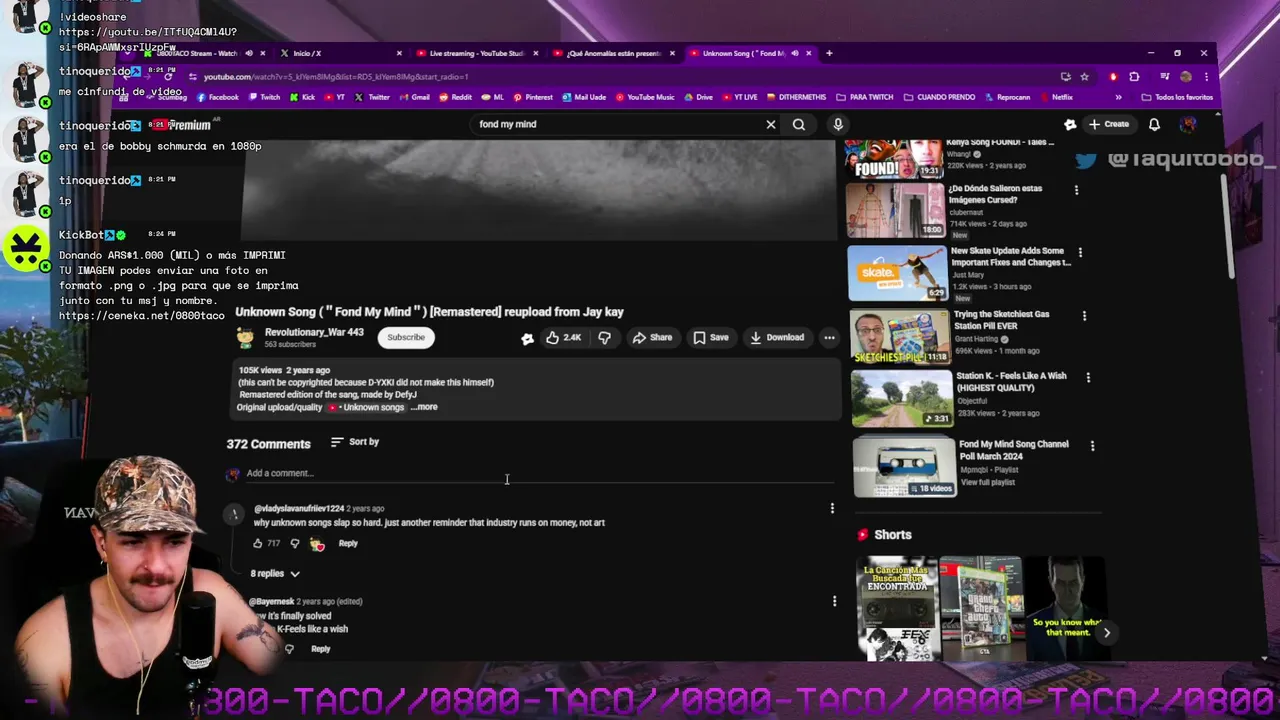Open the PARA TWITCH bookmarks folder
This screenshot has height=720, width=1280.
[866, 97]
